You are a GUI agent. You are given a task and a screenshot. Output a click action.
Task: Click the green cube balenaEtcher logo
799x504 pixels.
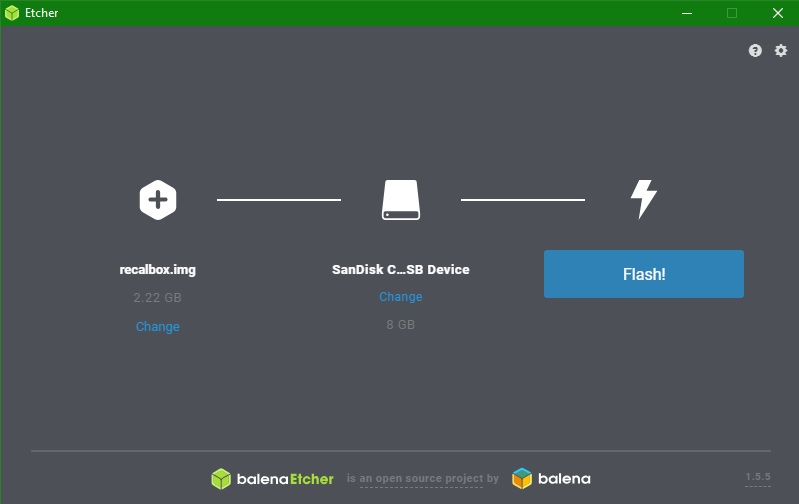click(x=221, y=479)
